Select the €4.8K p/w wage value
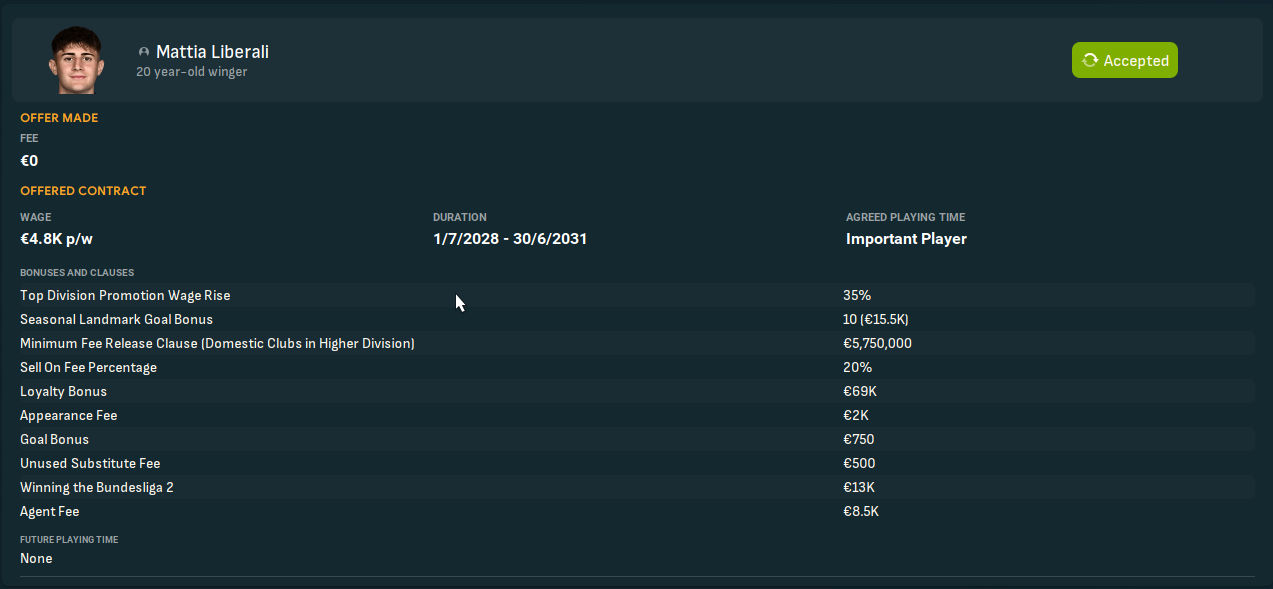 click(x=56, y=239)
